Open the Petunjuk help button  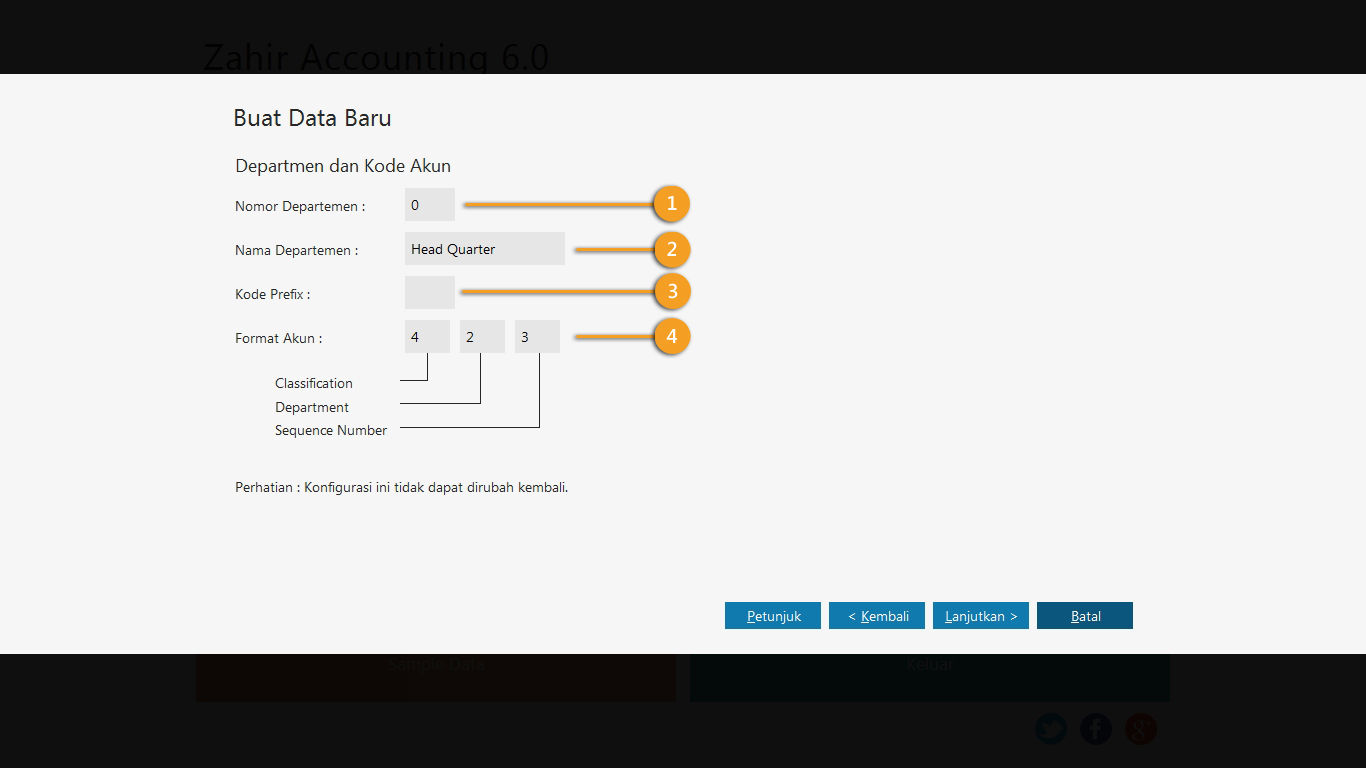pos(773,616)
